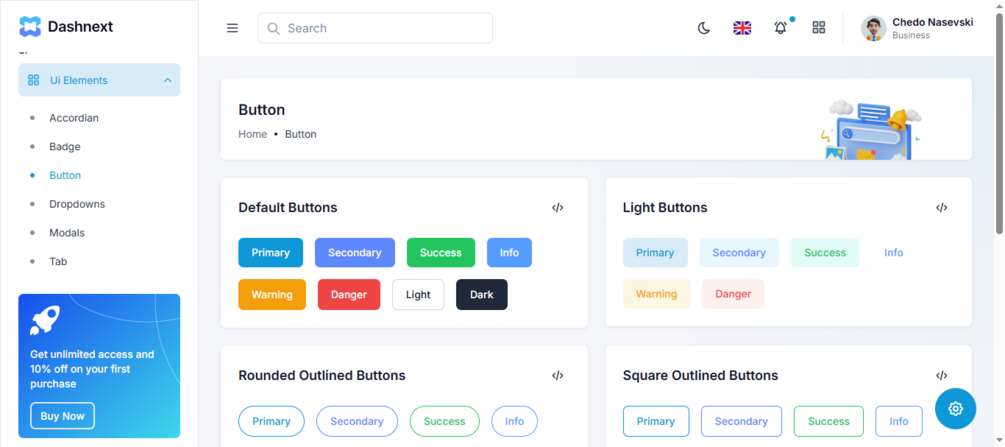This screenshot has height=447, width=1005.
Task: Show code for the Default Buttons card
Action: (x=558, y=208)
